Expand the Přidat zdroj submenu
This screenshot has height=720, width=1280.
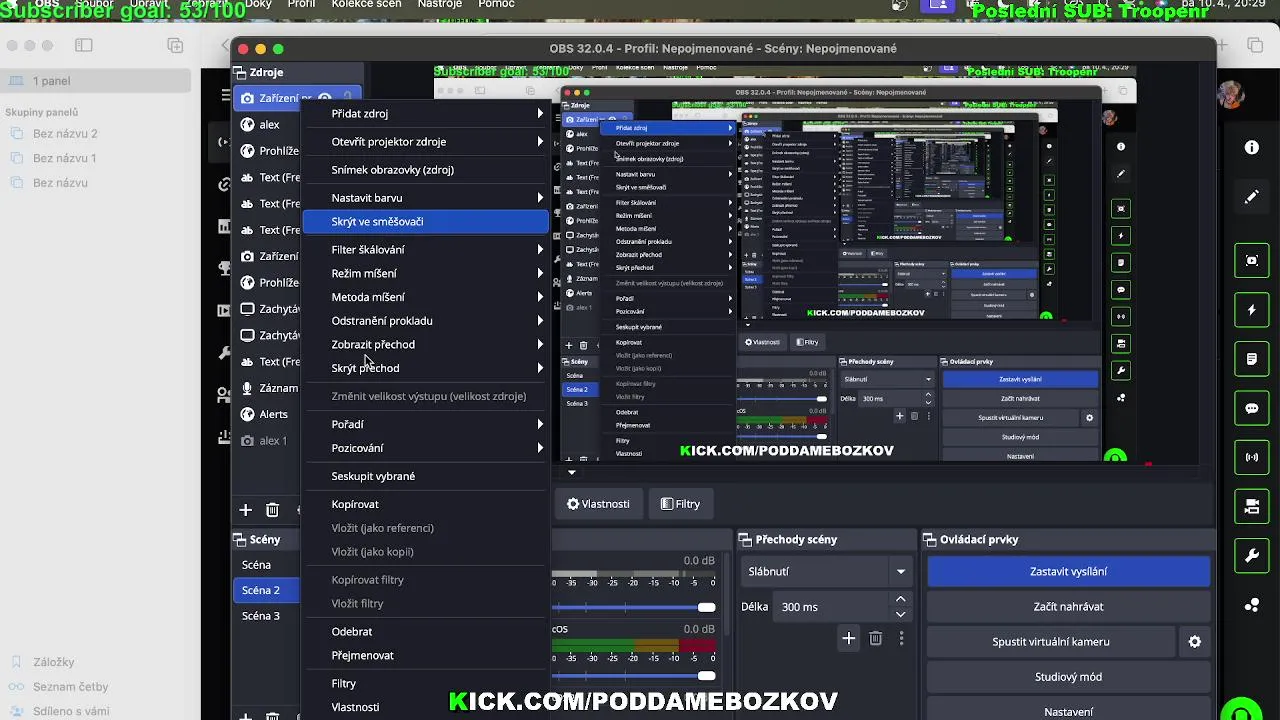[x=425, y=113]
